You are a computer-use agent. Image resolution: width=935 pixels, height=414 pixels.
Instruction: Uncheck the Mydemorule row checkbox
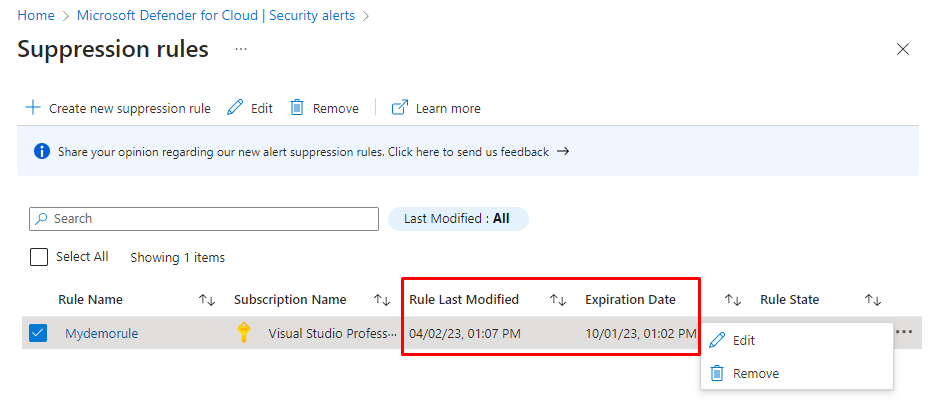(x=39, y=333)
